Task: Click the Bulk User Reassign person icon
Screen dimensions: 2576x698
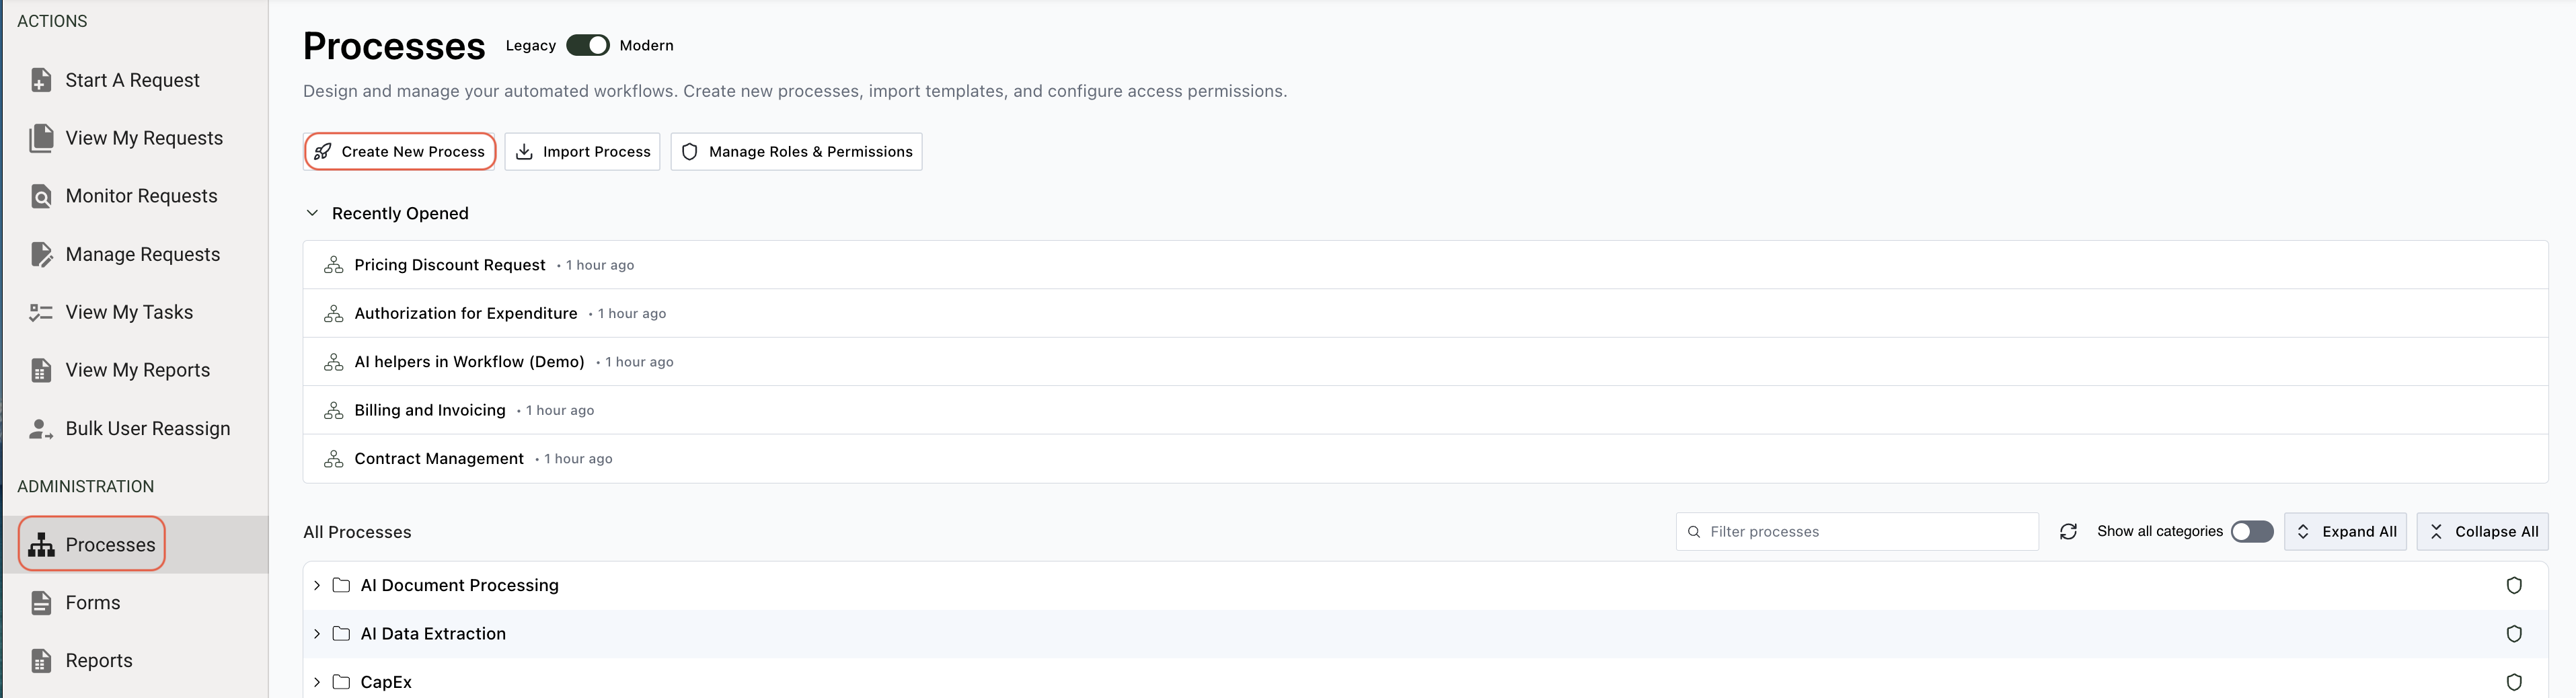Action: 40,428
